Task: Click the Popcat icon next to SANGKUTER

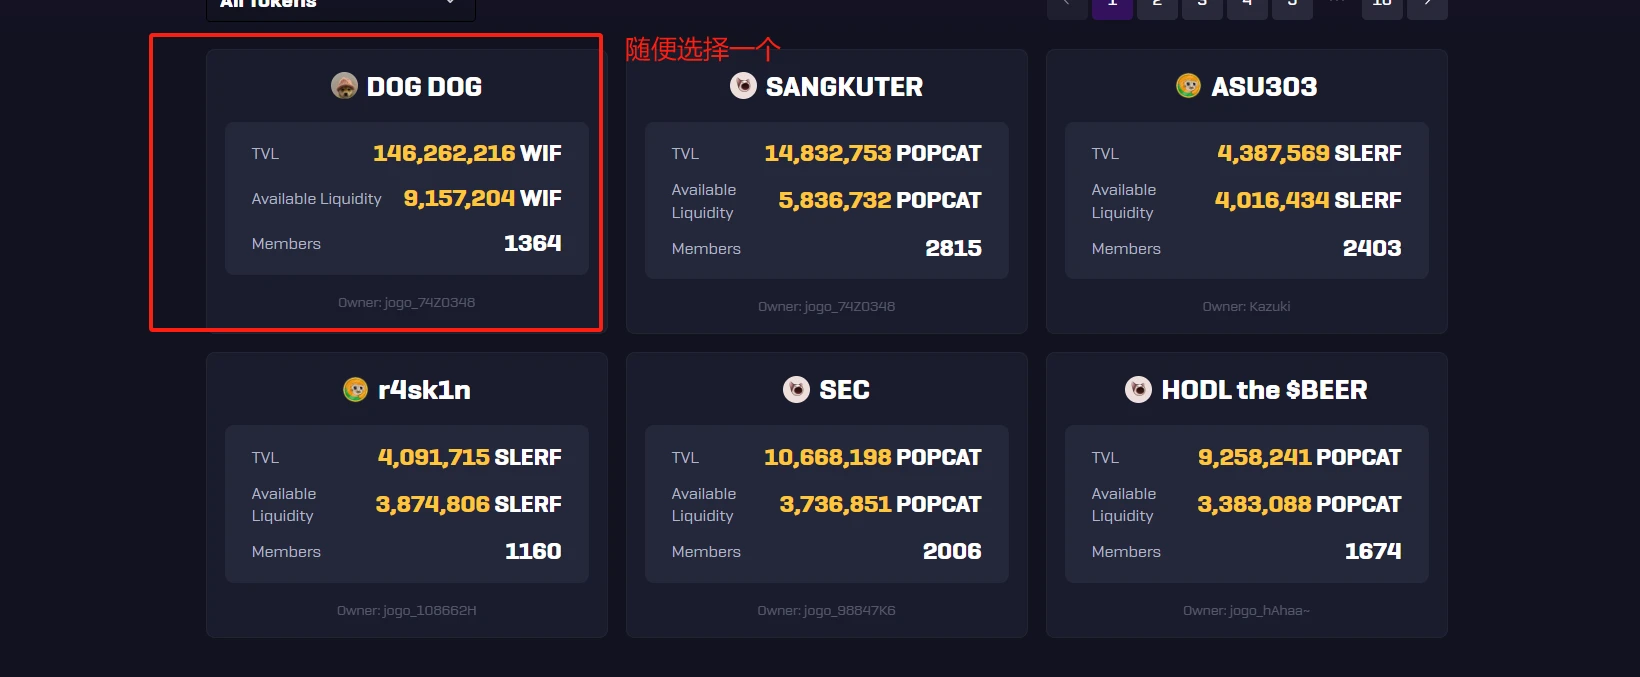Action: point(743,86)
